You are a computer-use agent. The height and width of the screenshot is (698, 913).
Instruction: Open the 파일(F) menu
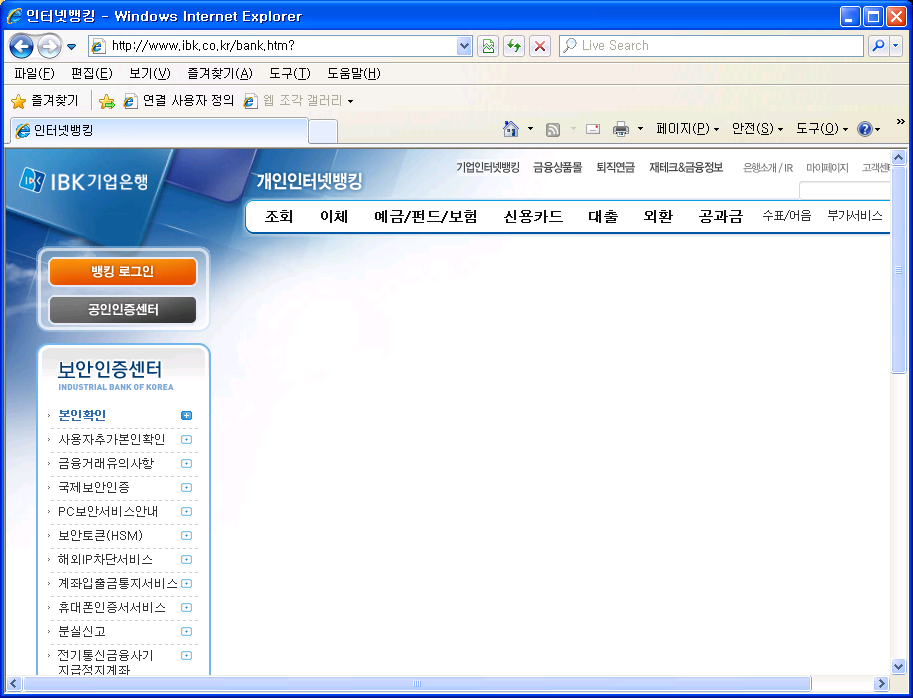pyautogui.click(x=34, y=73)
